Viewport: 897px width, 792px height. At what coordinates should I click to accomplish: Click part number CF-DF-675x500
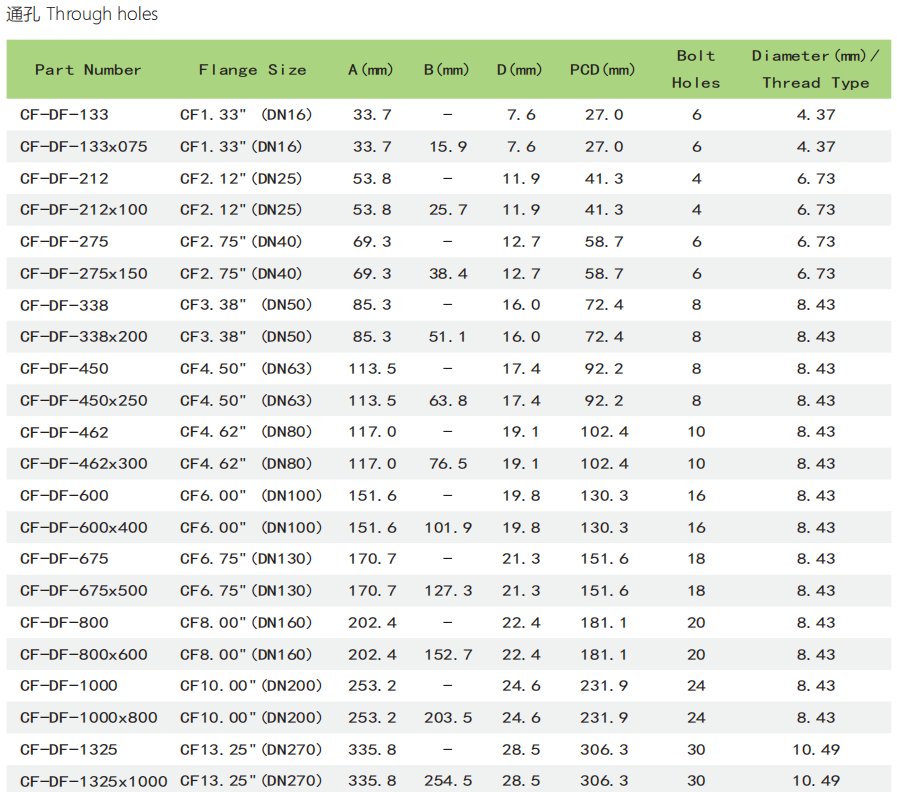point(83,591)
